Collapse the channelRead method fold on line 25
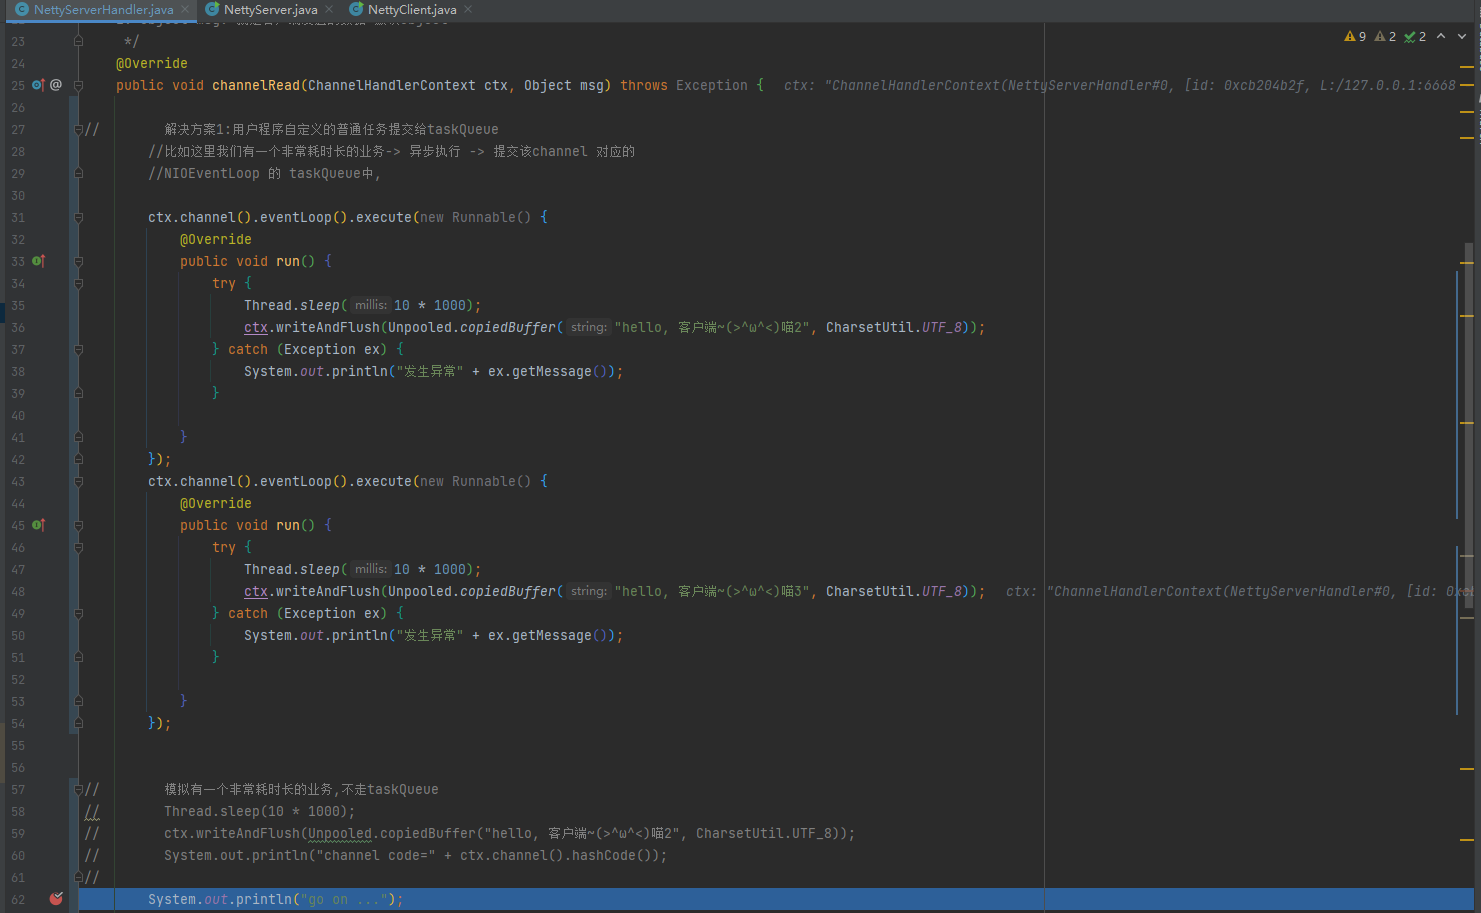The image size is (1481, 913). [x=78, y=85]
